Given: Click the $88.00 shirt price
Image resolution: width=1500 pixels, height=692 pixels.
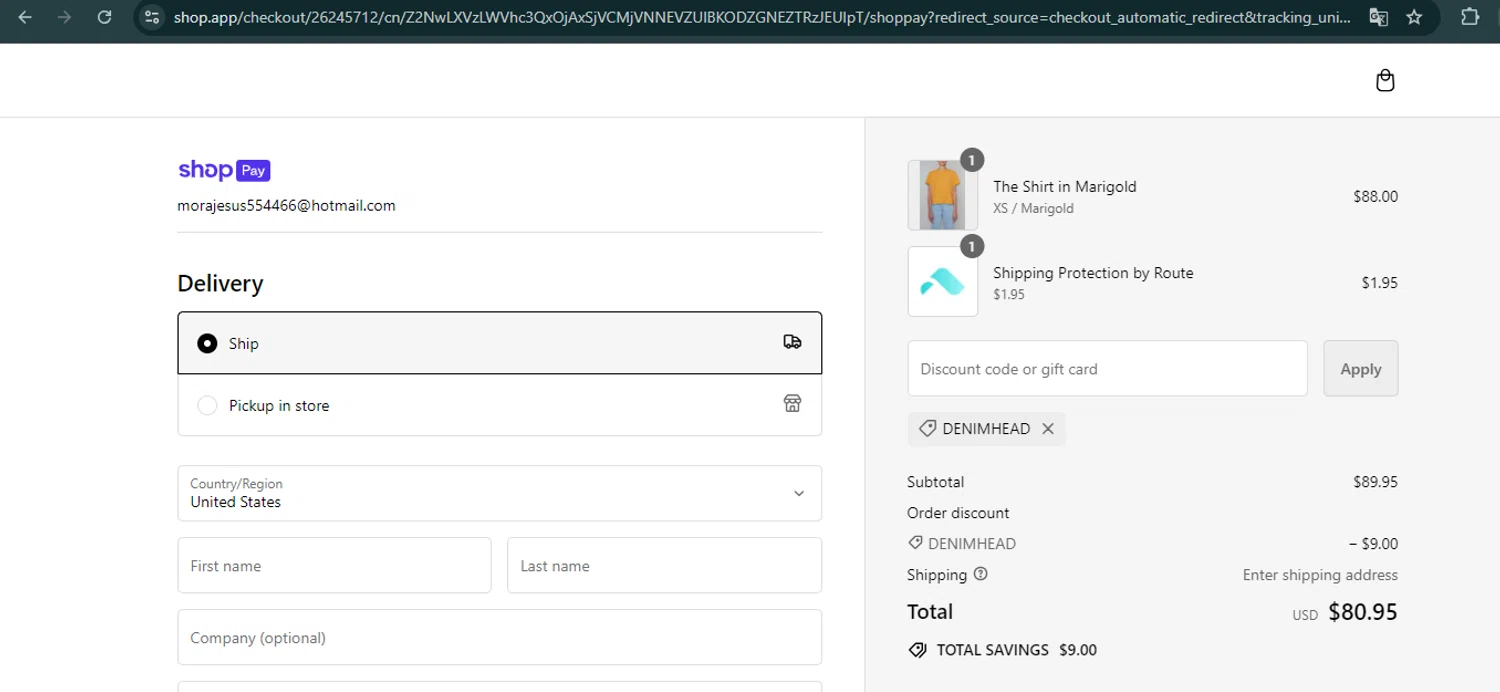Looking at the screenshot, I should 1375,196.
